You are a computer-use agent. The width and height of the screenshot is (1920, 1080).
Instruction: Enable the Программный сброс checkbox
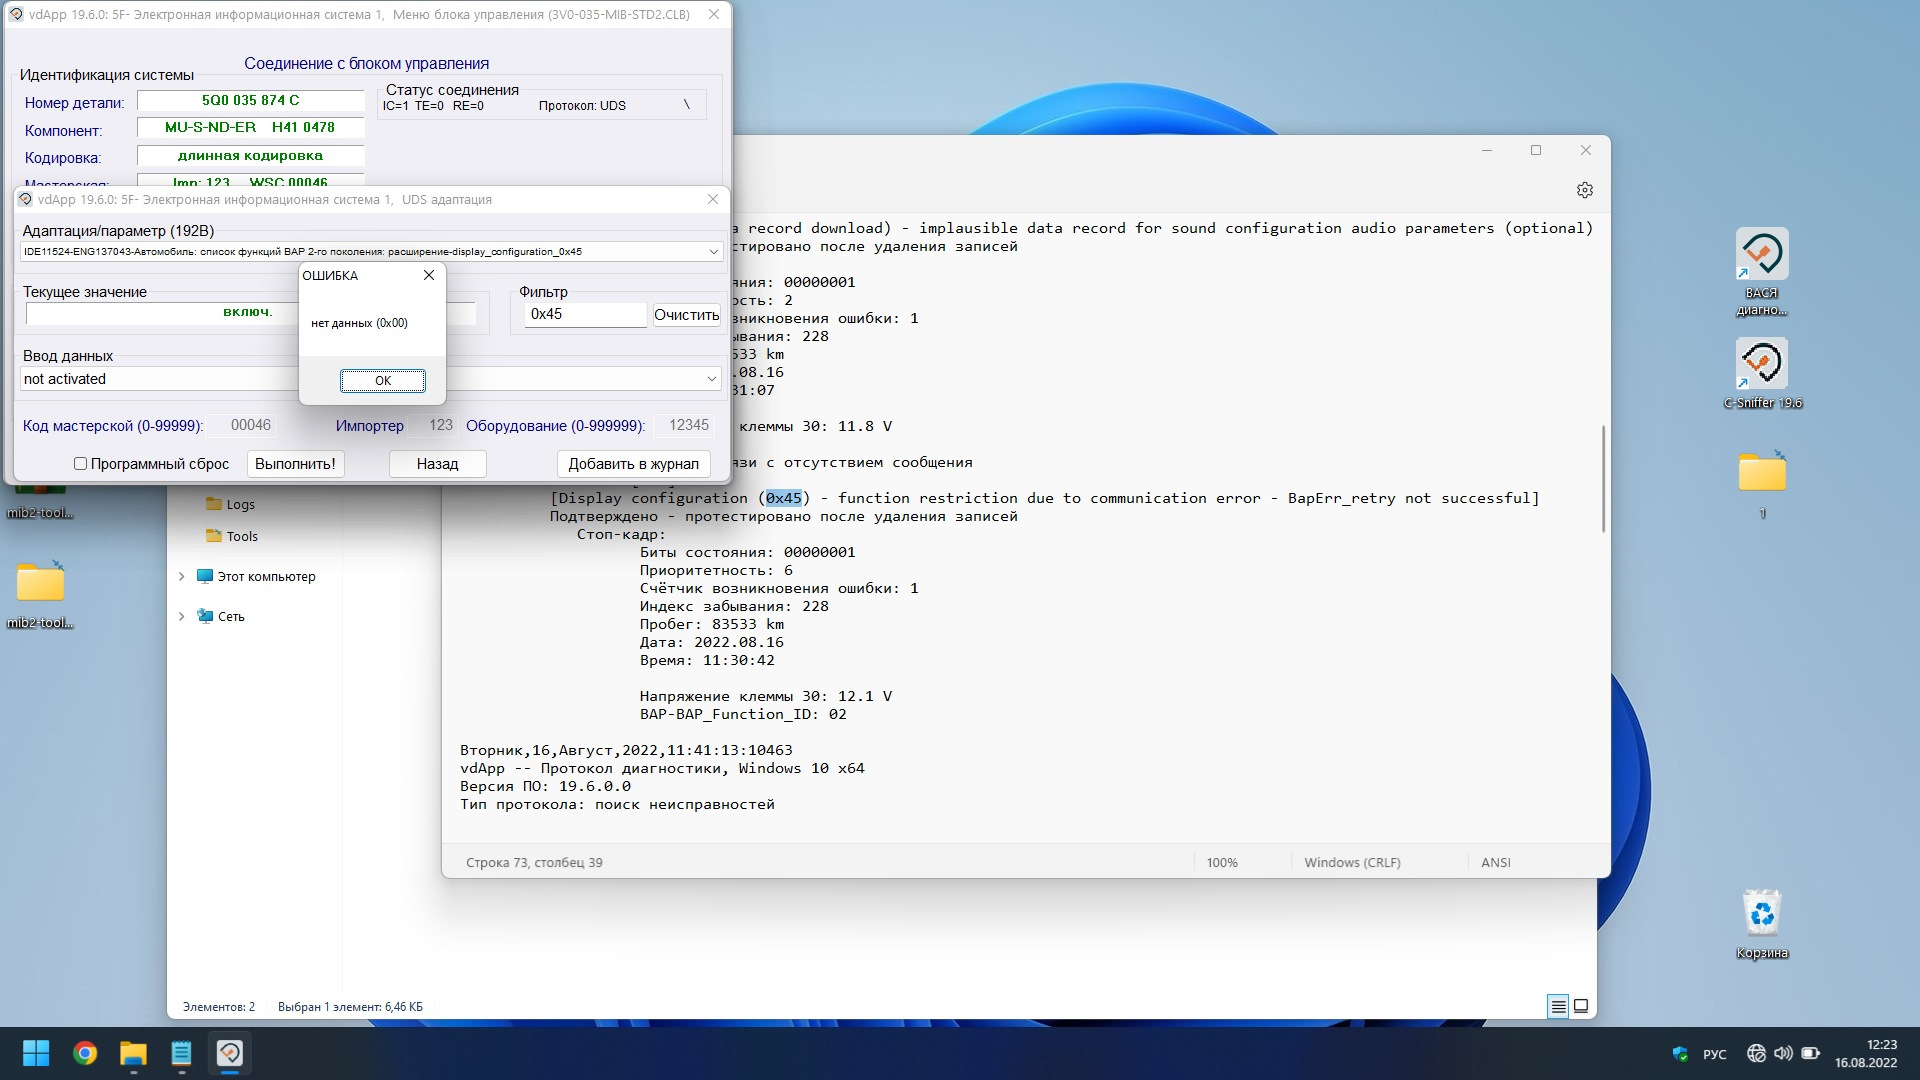pos(80,464)
